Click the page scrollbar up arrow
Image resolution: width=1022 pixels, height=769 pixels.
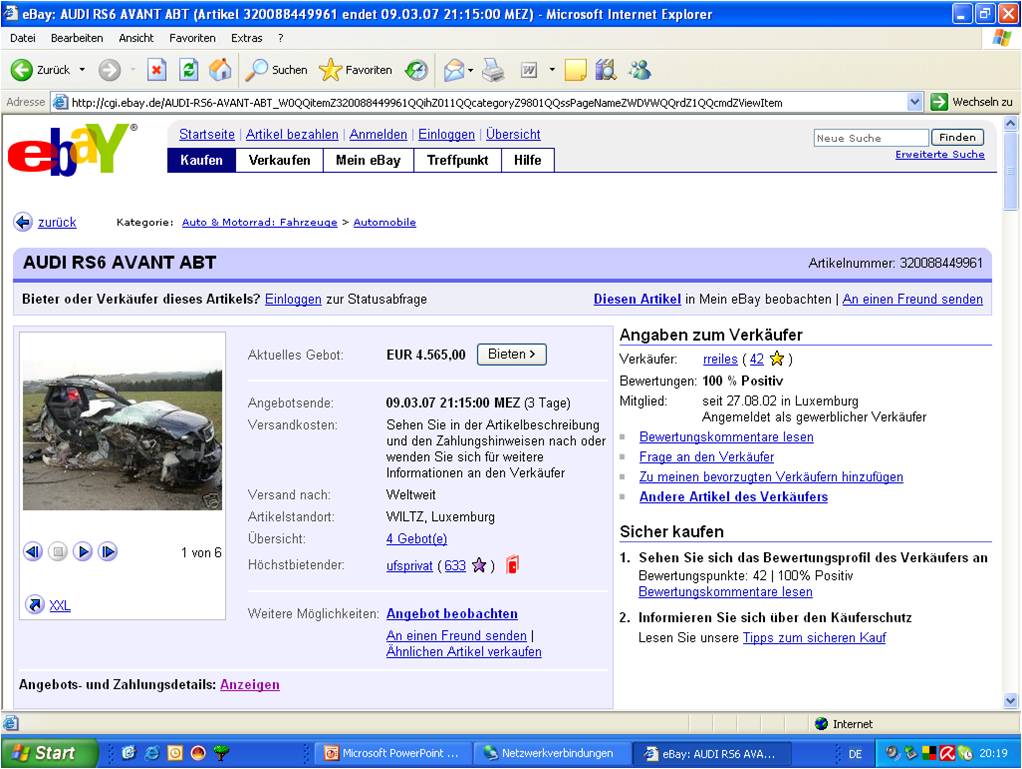click(x=1010, y=123)
